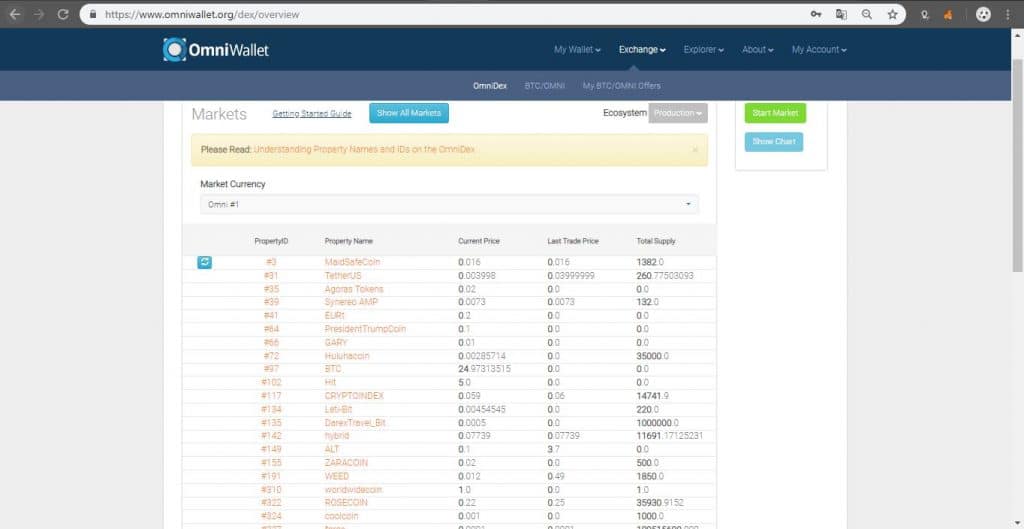The image size is (1024, 529).
Task: Click Property Name column header
Action: (349, 241)
